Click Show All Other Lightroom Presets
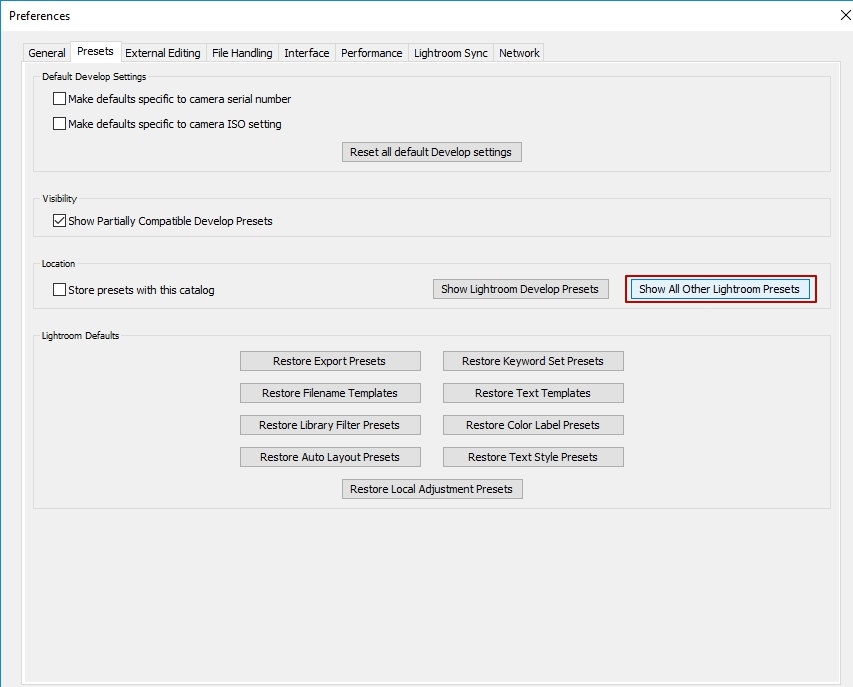 click(x=719, y=289)
